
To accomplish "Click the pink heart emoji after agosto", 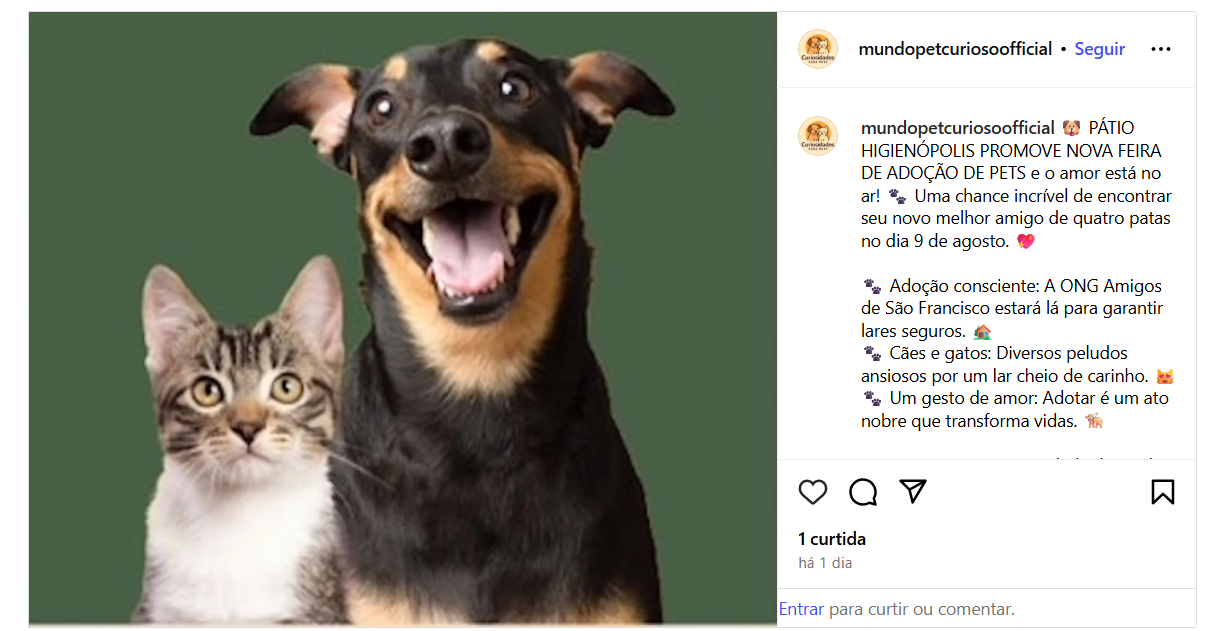I will pos(1025,241).
